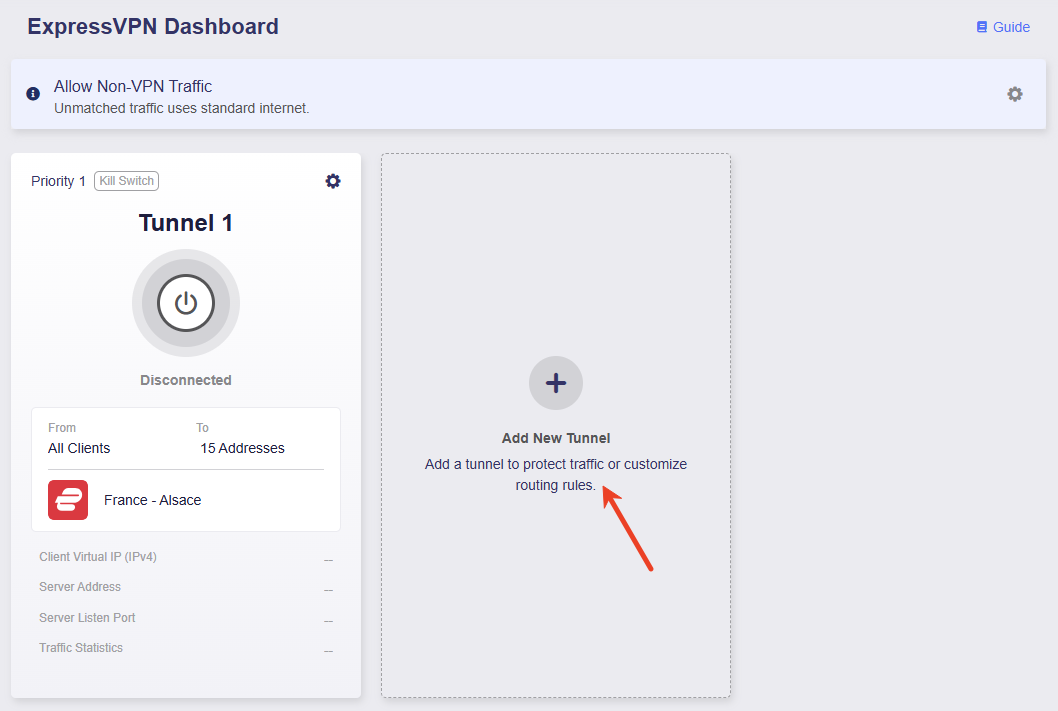Open Allow Non-VPN Traffic settings gear
This screenshot has height=711, width=1058.
1015,94
